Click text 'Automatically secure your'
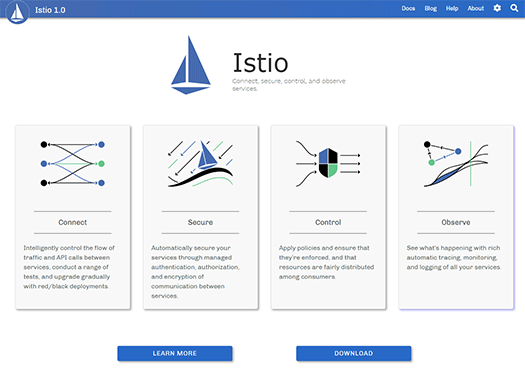This screenshot has height=389, width=525. [191, 248]
